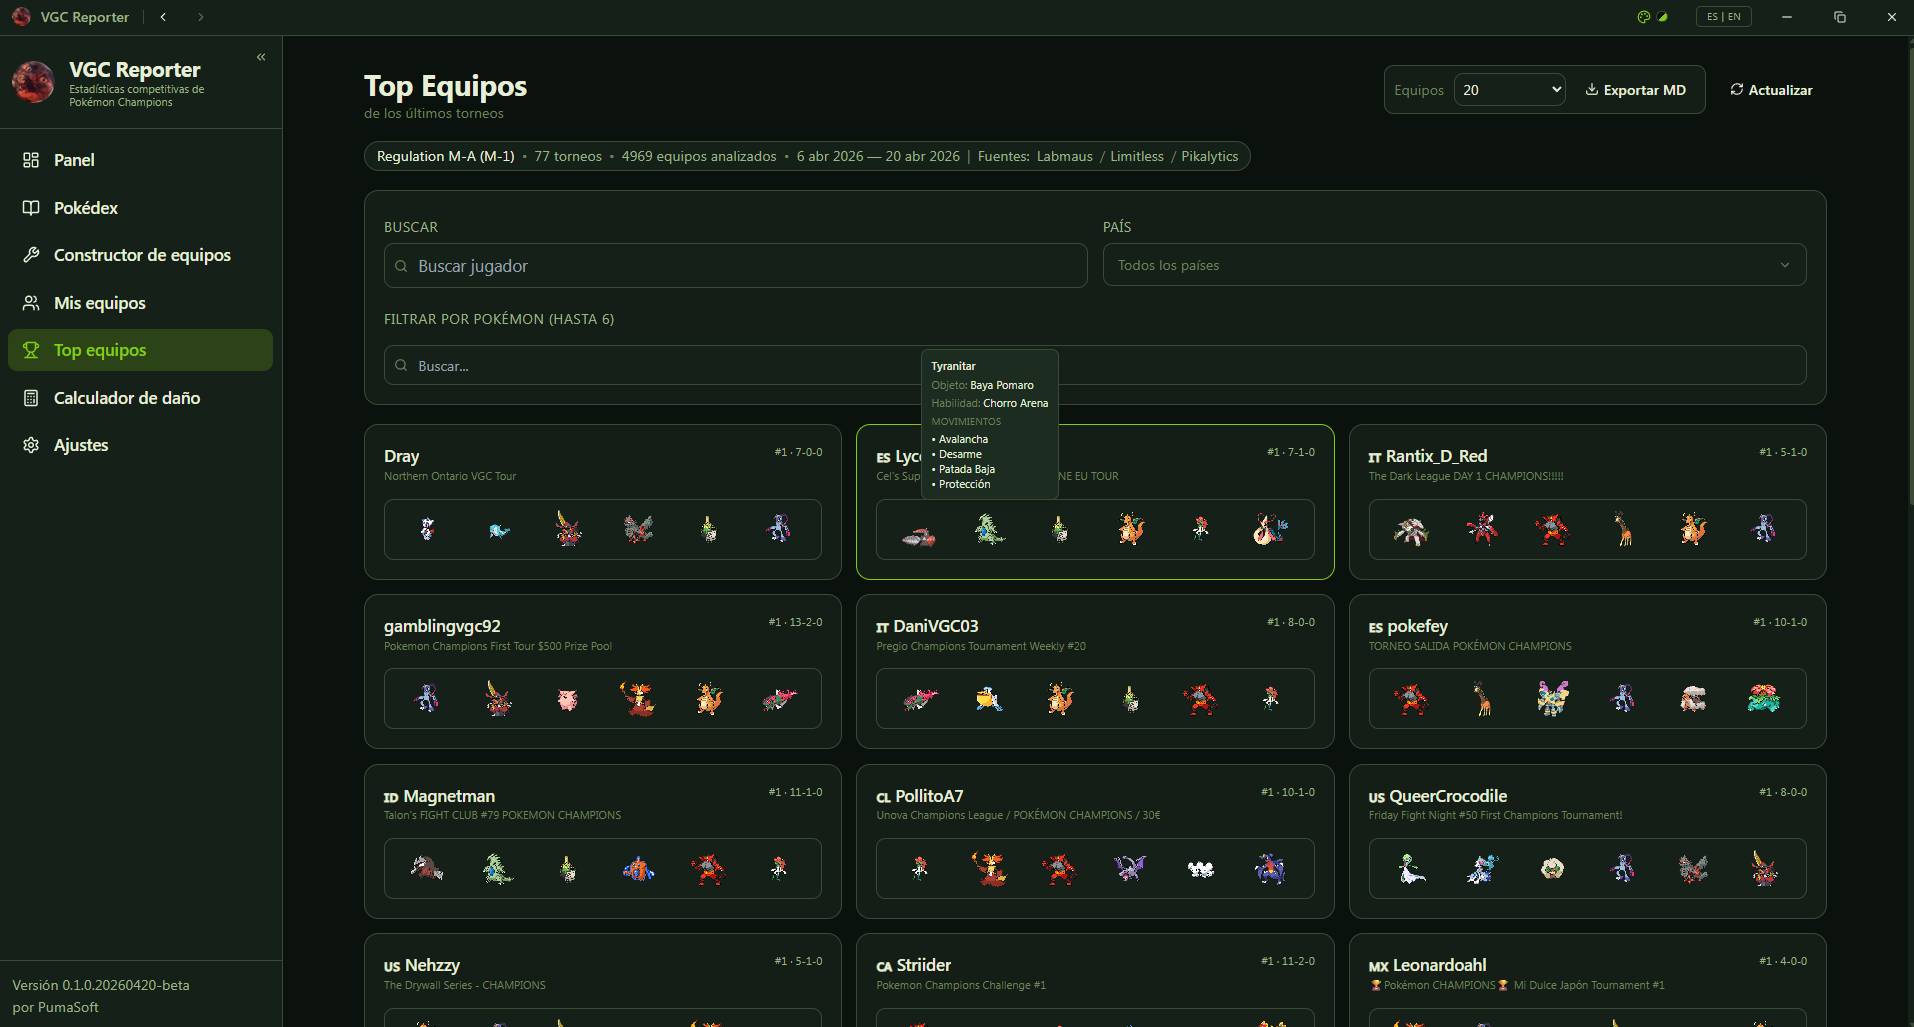Viewport: 1914px width, 1027px height.
Task: Refresh data with the Actualizar button
Action: (x=1771, y=90)
